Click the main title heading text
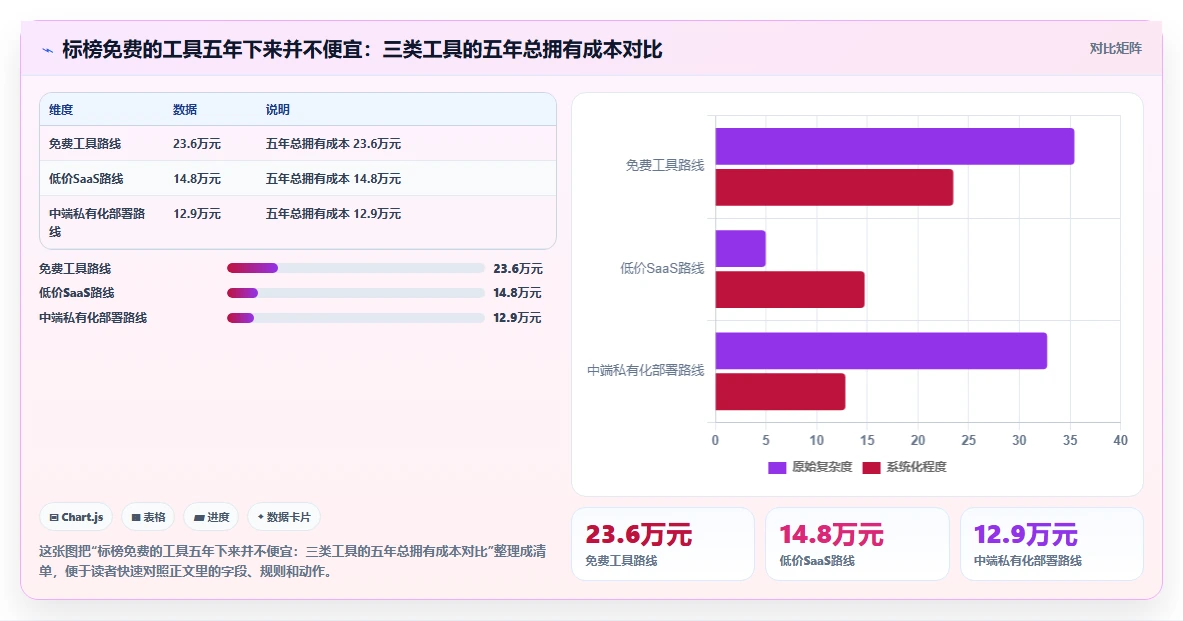 (x=362, y=50)
